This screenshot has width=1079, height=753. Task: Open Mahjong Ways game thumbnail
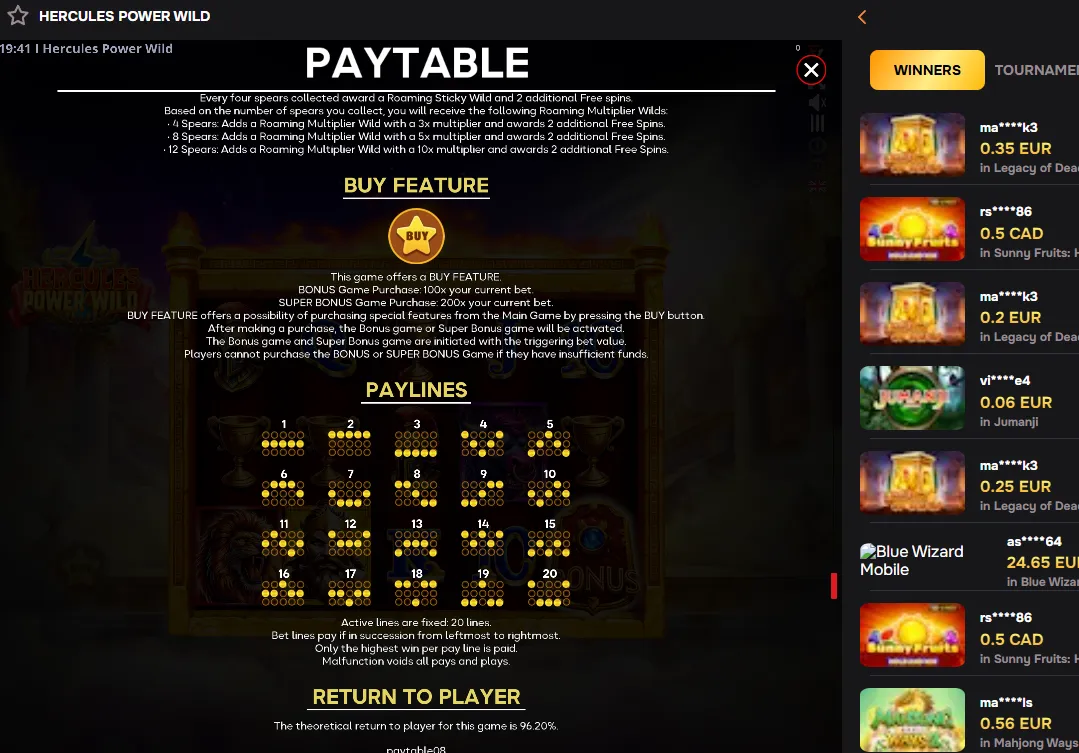[912, 719]
